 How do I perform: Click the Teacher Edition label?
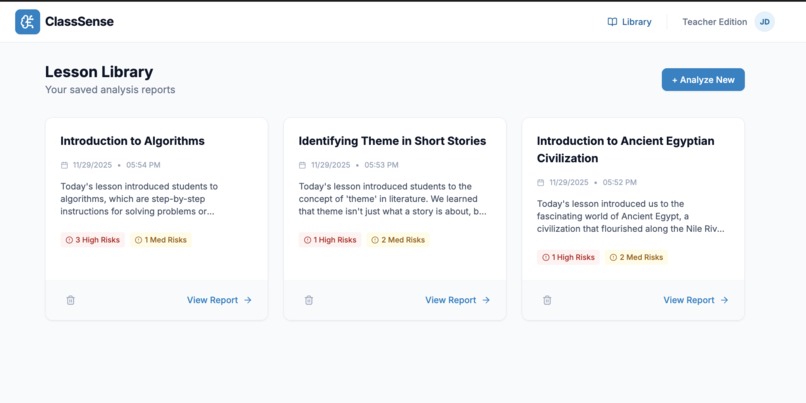point(714,22)
